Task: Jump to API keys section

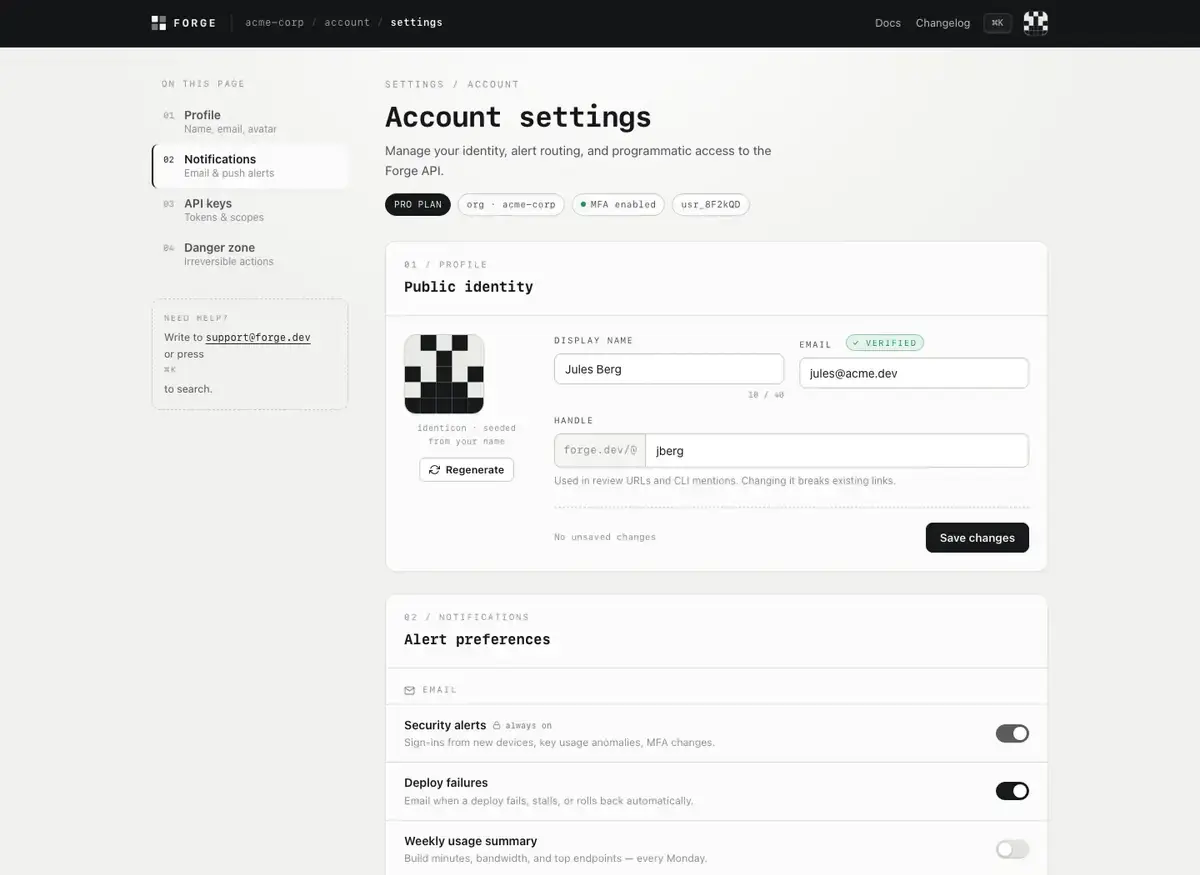Action: [250, 210]
